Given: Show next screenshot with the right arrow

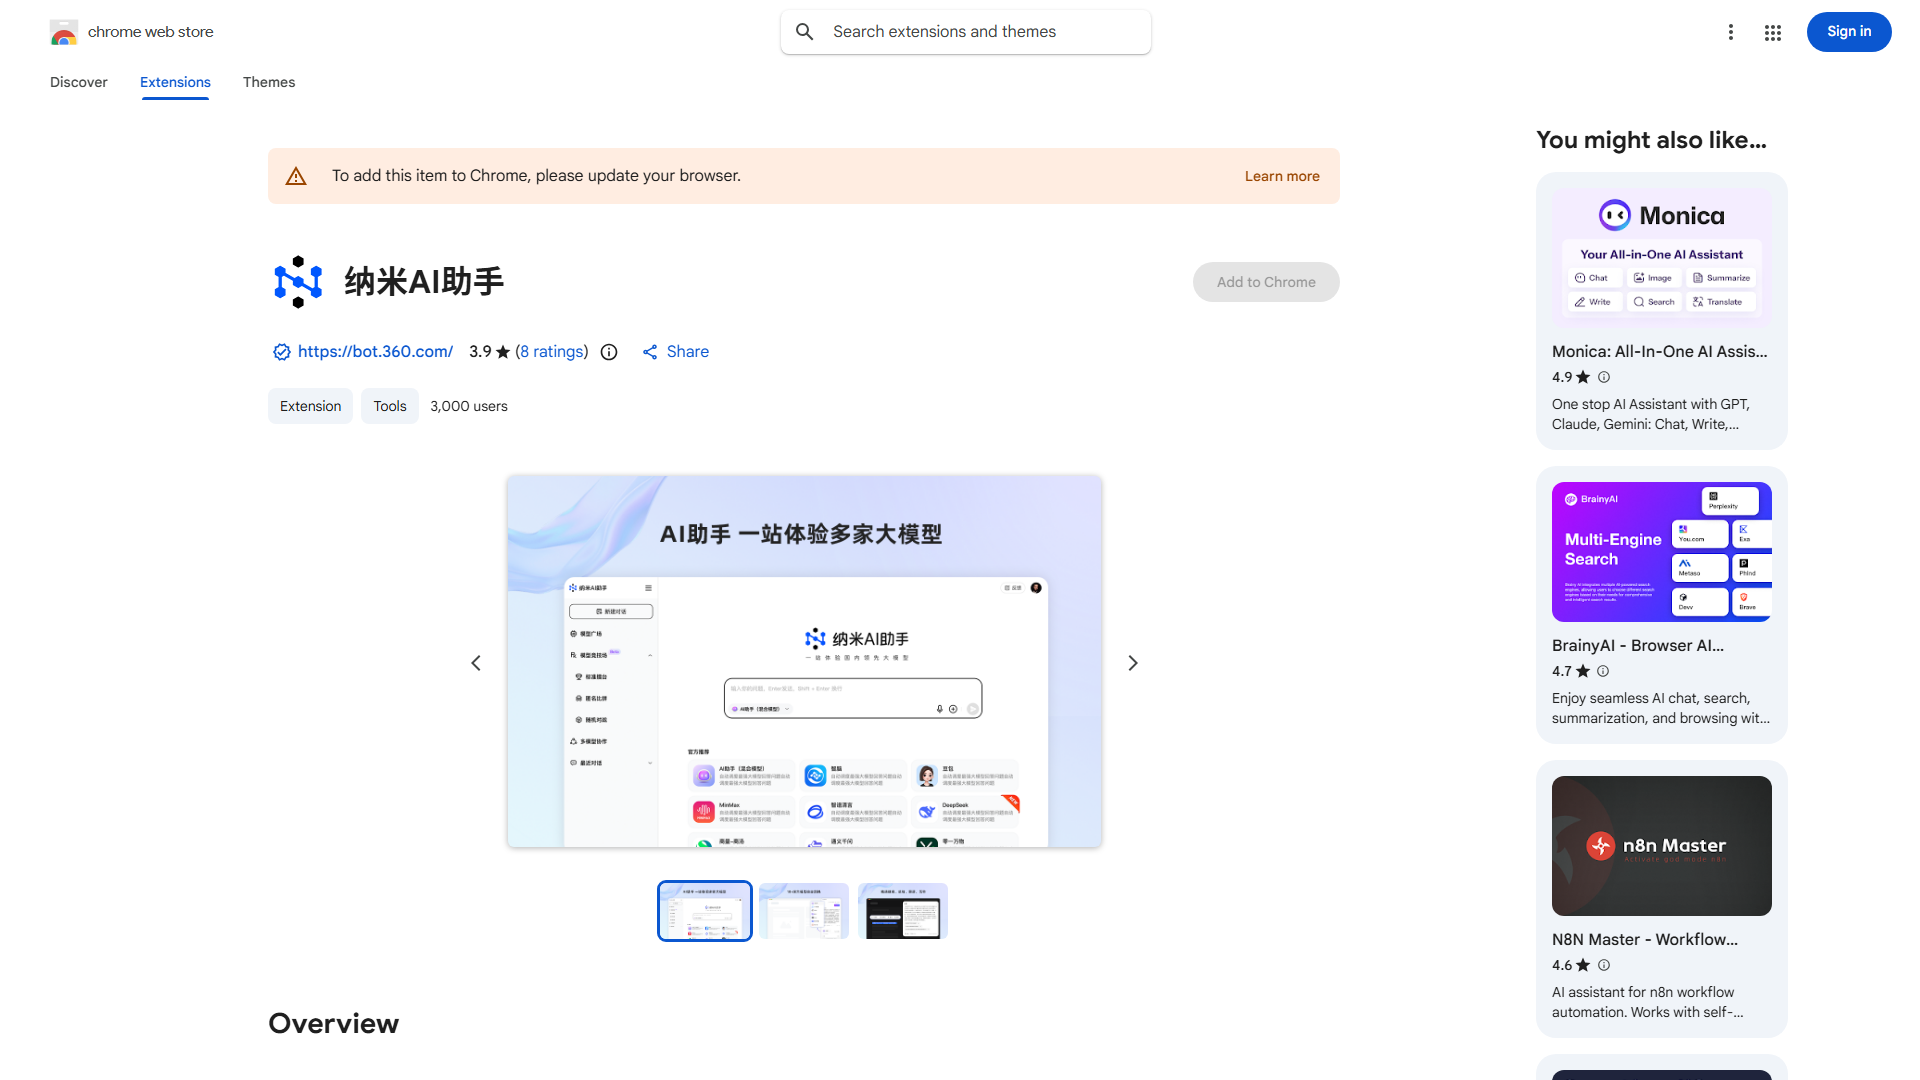Looking at the screenshot, I should click(x=1132, y=662).
